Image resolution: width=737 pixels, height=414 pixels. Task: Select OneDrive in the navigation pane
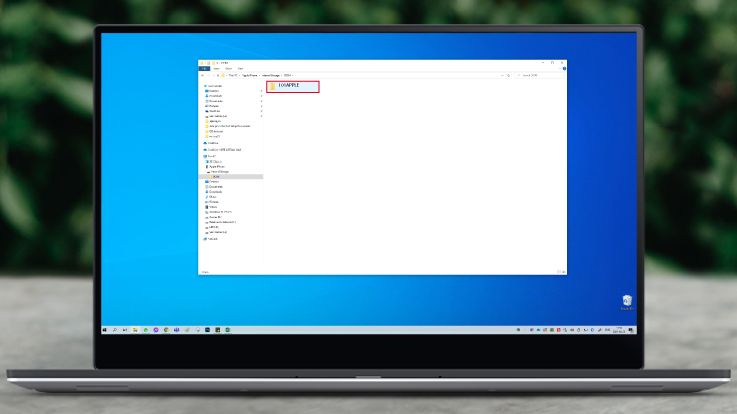tap(213, 142)
